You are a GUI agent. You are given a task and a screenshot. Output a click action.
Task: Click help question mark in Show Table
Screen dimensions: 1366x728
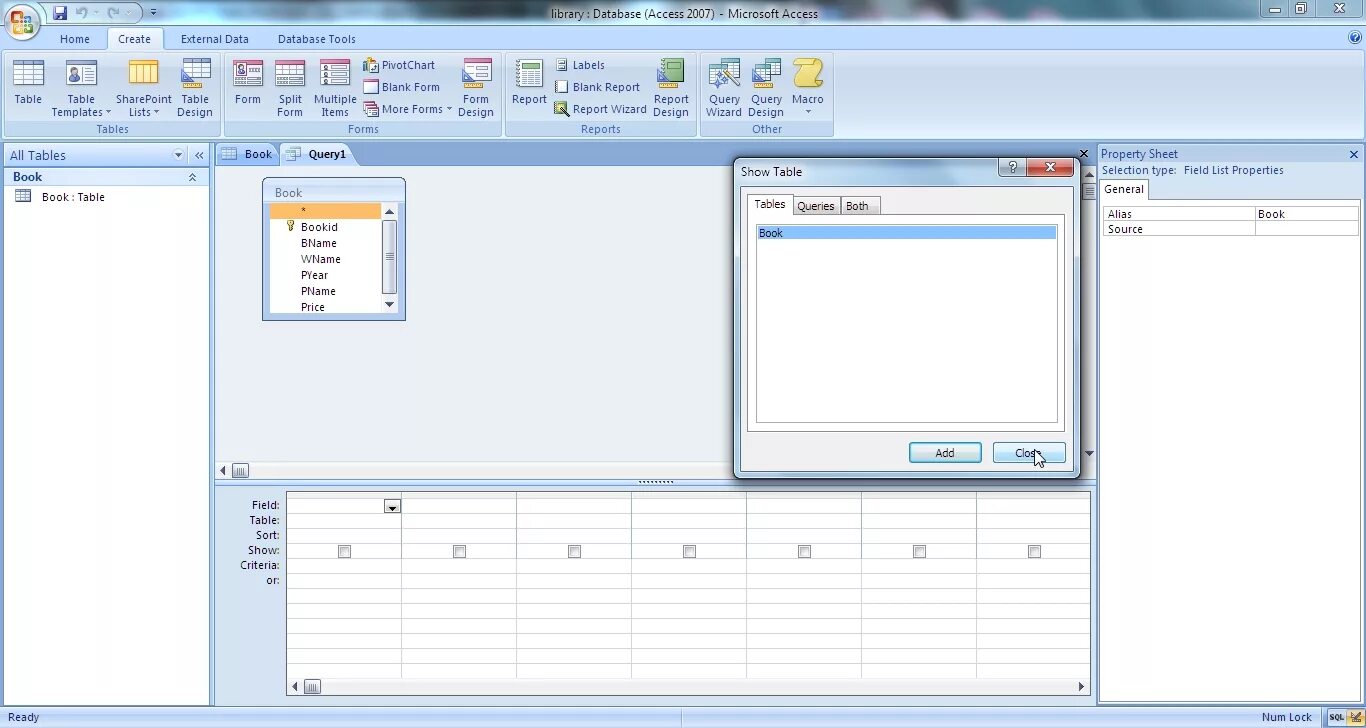coord(1012,168)
